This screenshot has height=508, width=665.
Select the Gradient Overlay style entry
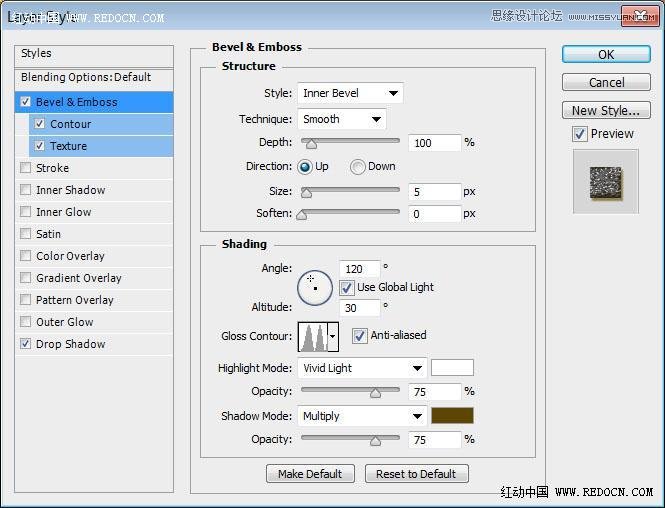(78, 278)
